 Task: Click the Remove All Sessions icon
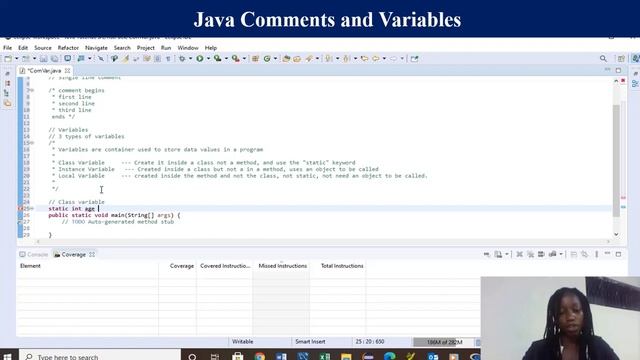(x=530, y=254)
